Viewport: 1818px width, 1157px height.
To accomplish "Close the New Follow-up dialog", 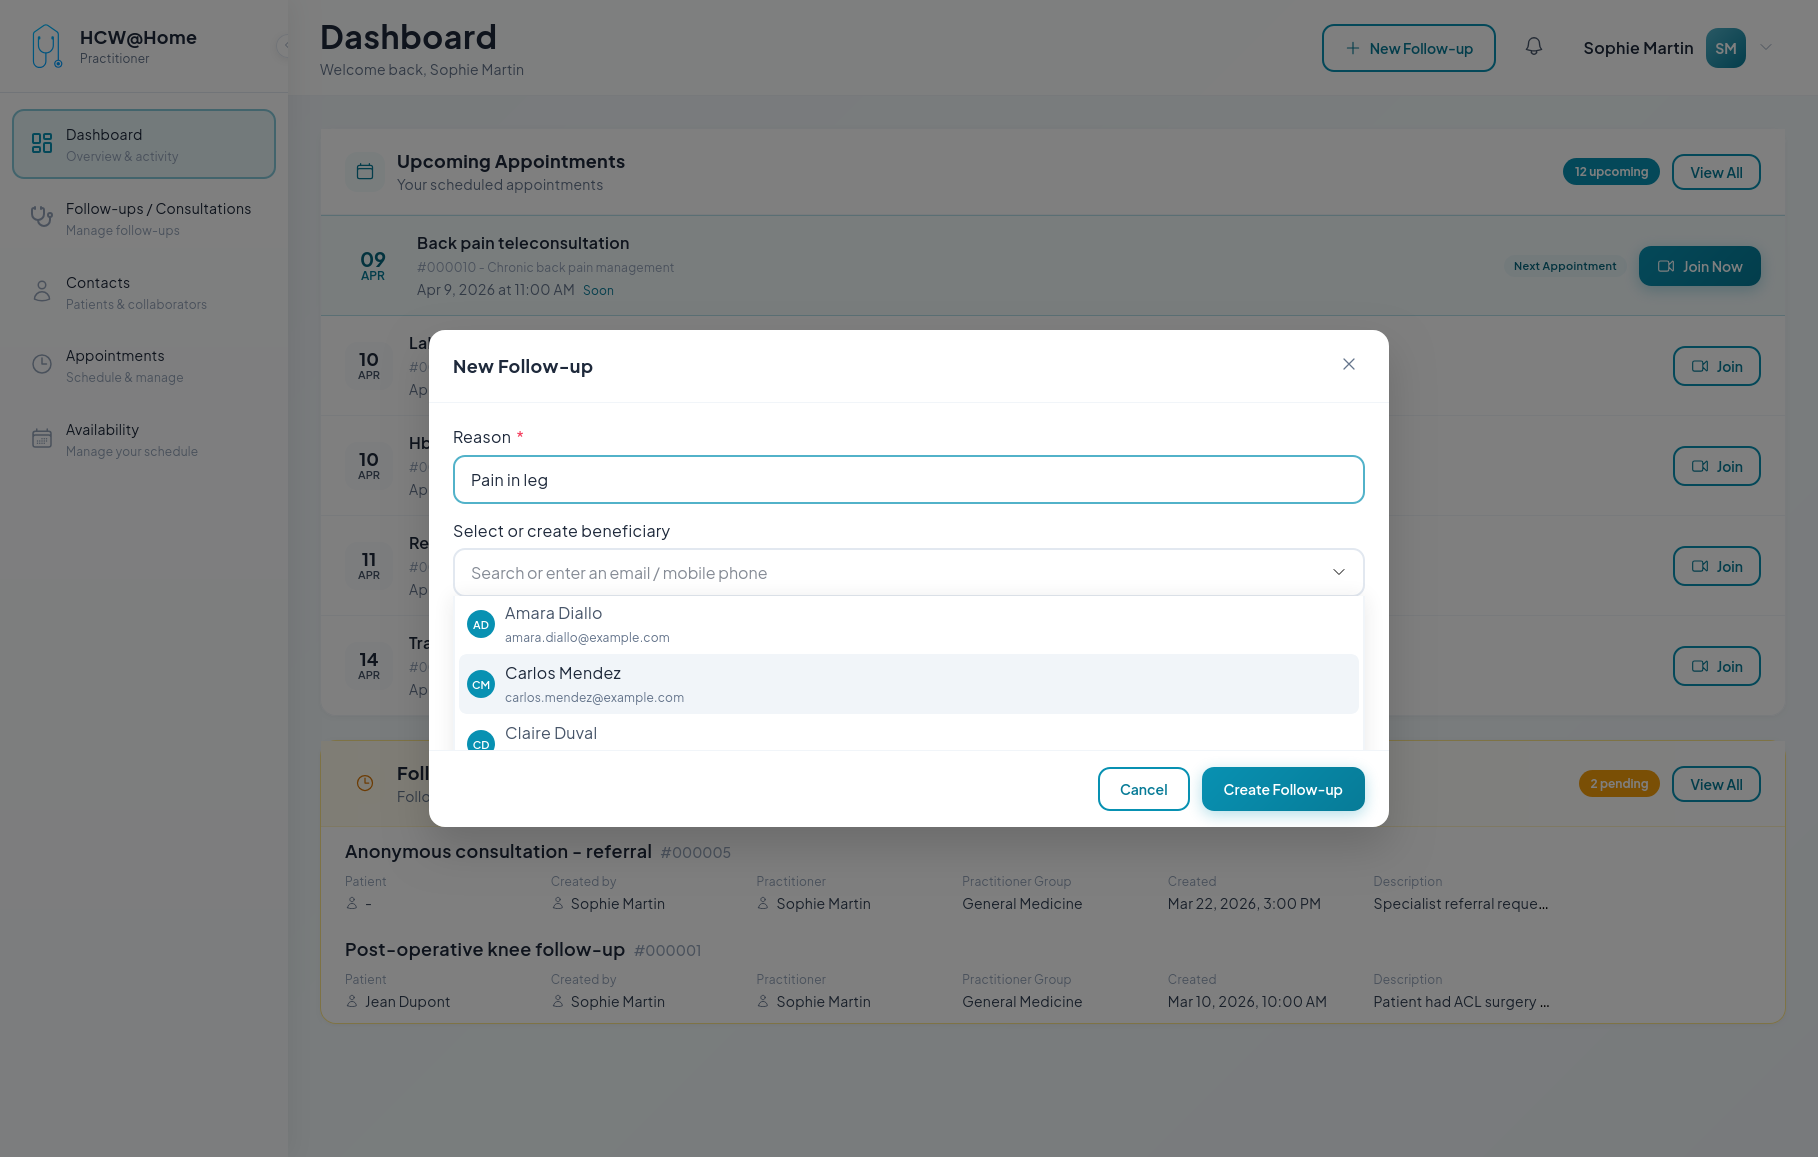I will tap(1349, 365).
